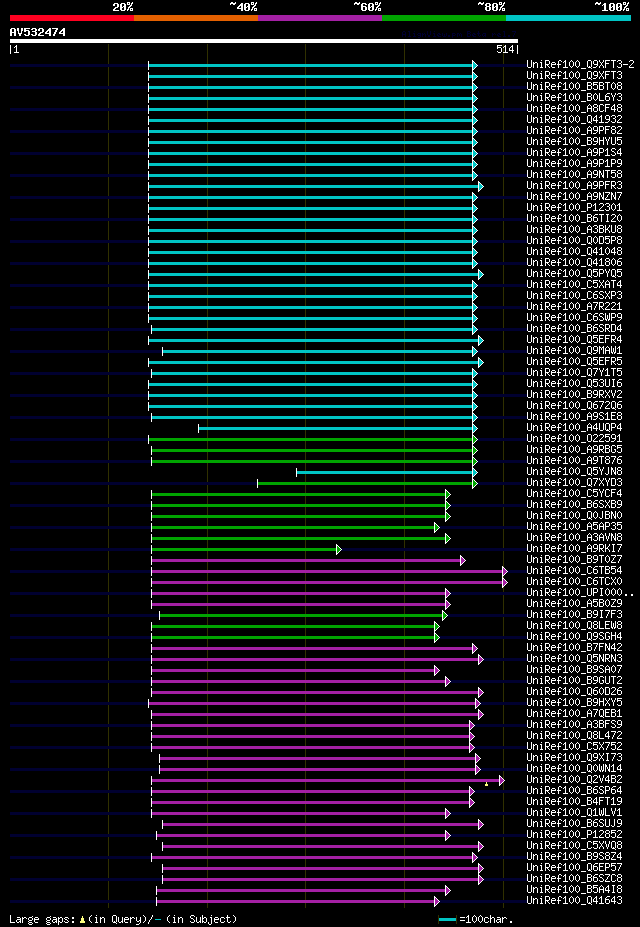Open the UniRef100_B5BT08 hit label
The image size is (640, 927).
pyautogui.click(x=574, y=86)
